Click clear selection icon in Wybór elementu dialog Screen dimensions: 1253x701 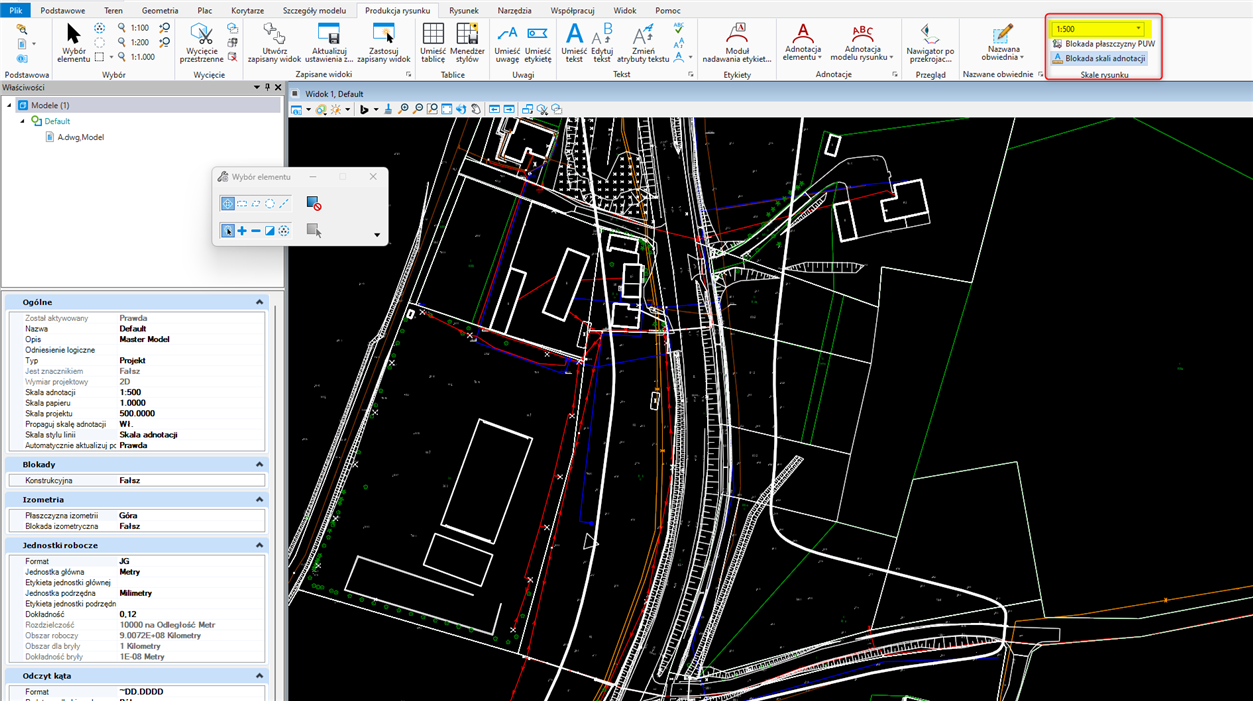point(314,203)
